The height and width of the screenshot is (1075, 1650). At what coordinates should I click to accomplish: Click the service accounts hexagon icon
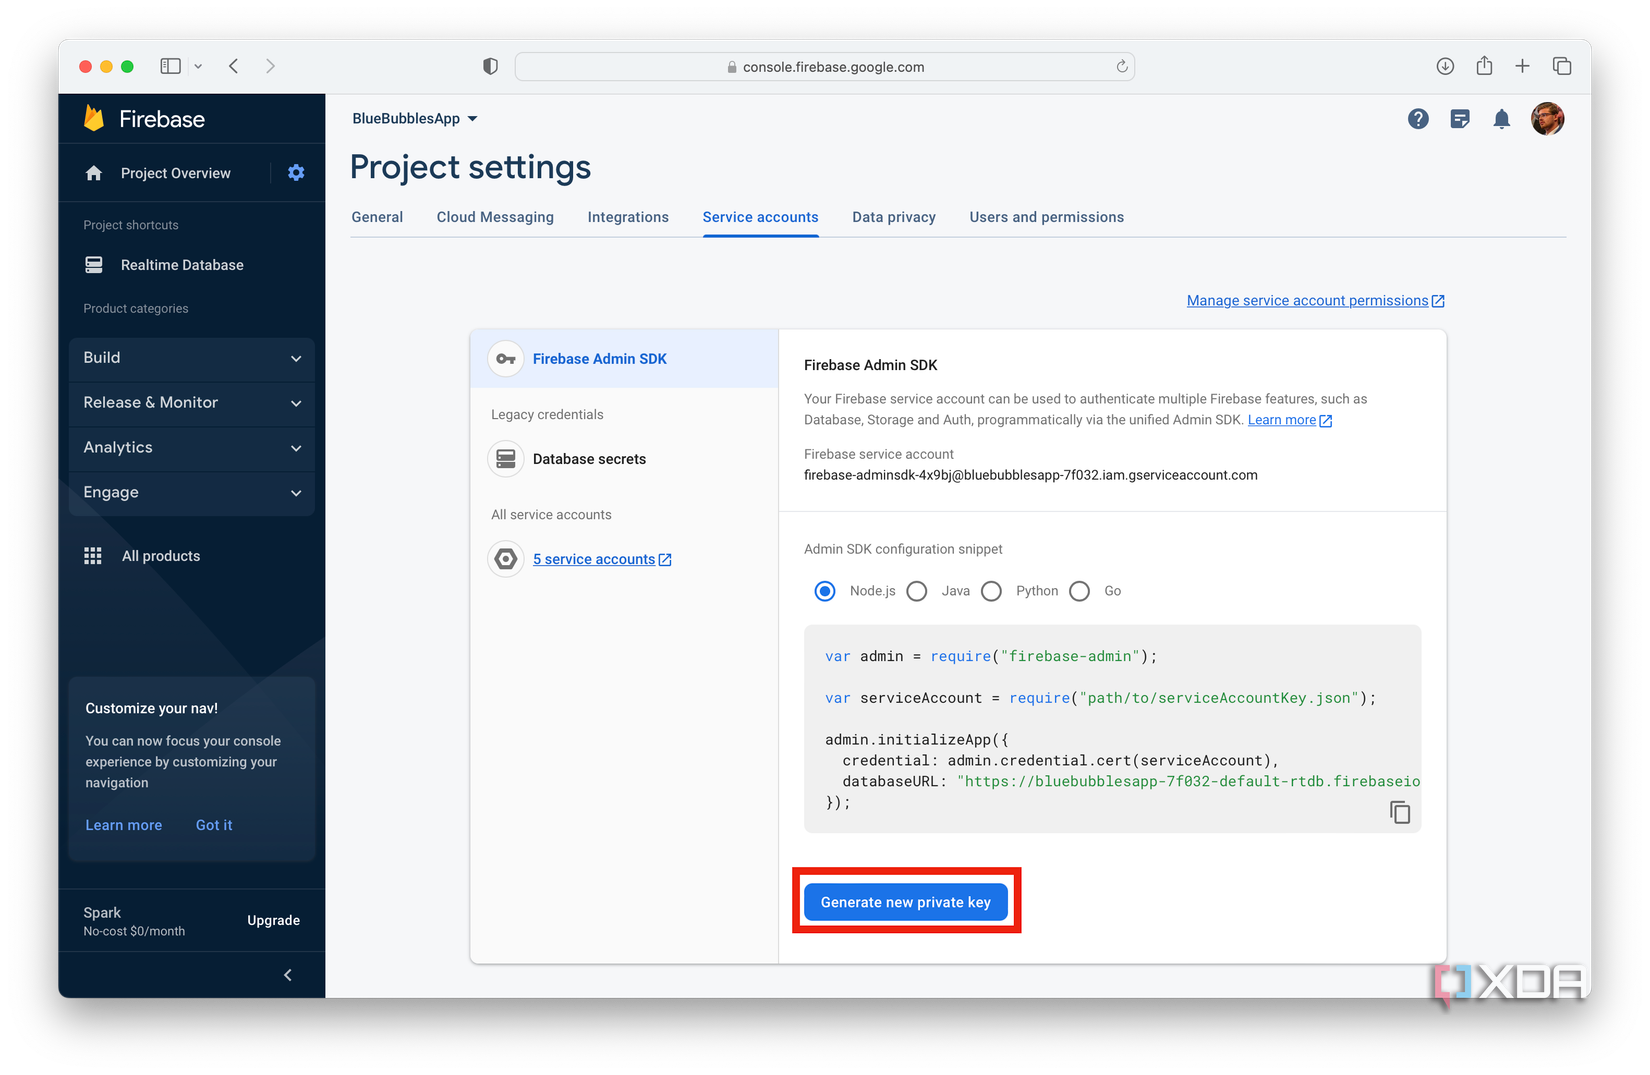point(506,559)
